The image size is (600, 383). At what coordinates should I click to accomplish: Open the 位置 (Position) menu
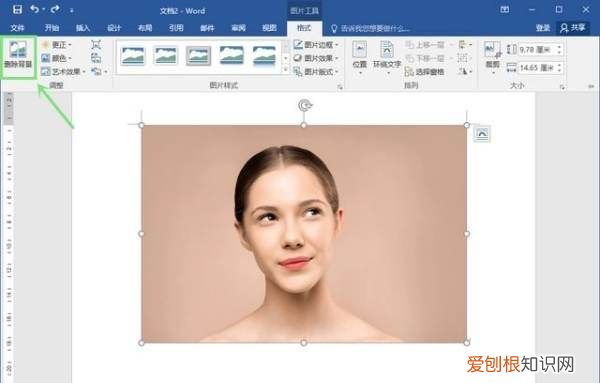[x=360, y=58]
